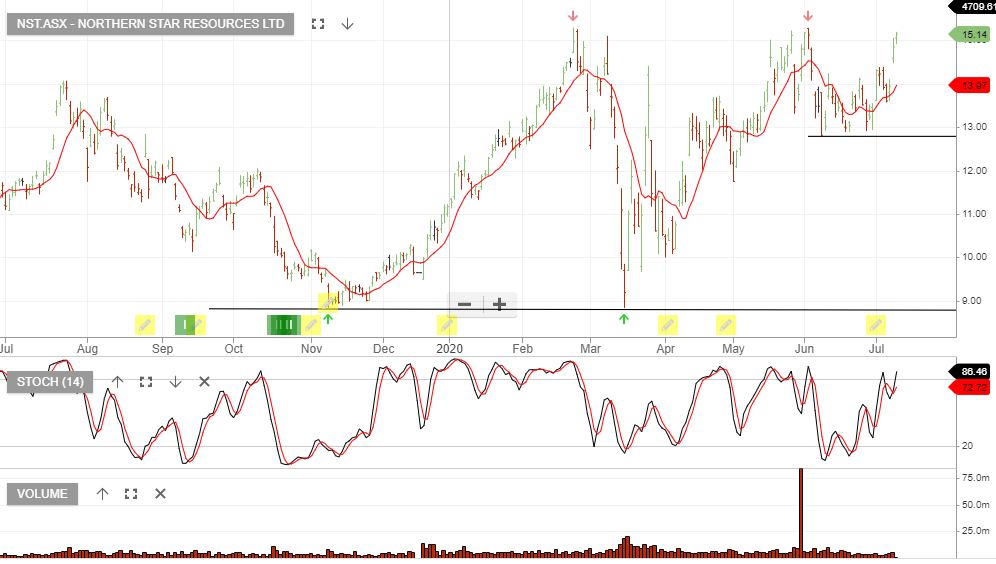Click the red 13.97 moving average tag
996x564 pixels.
click(970, 85)
